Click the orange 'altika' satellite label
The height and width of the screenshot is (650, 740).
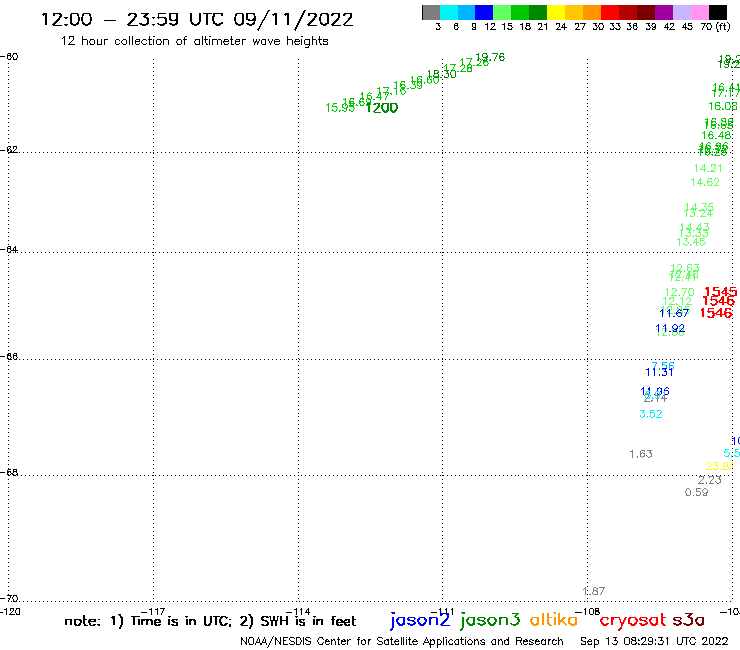pos(554,620)
